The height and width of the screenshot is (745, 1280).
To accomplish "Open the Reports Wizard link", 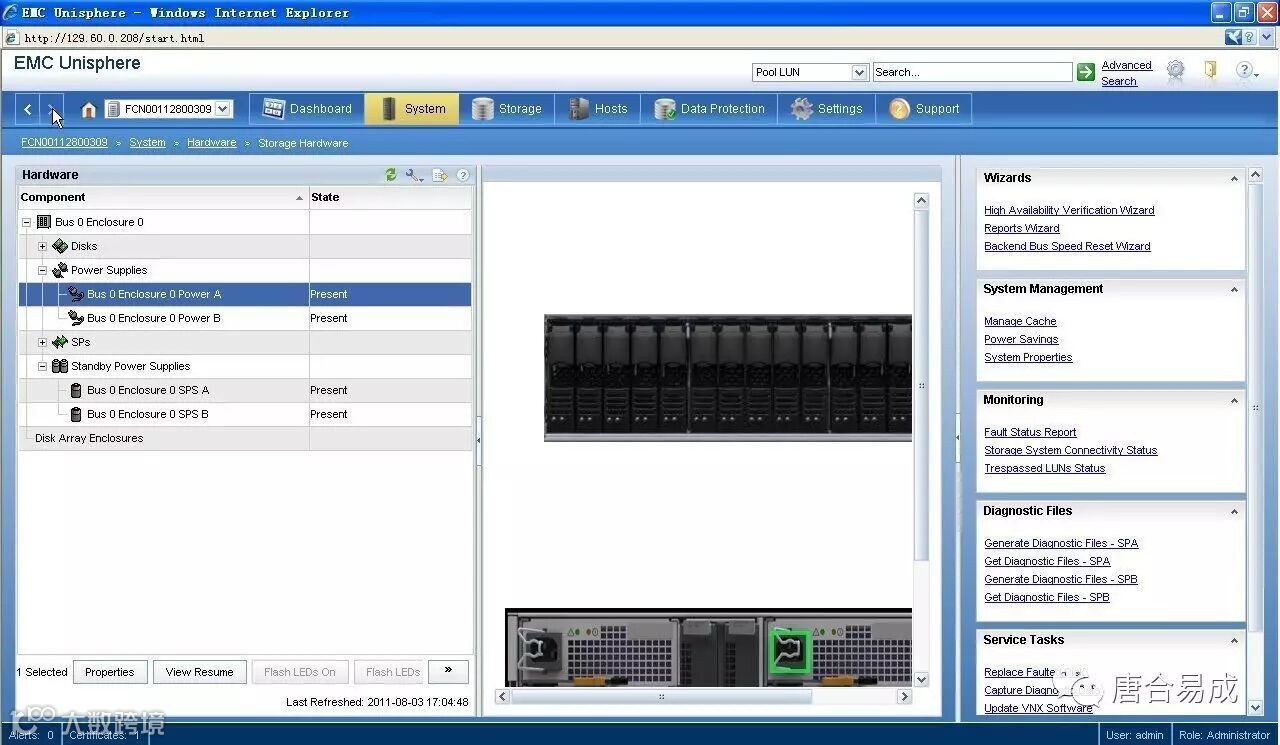I will (x=1022, y=228).
